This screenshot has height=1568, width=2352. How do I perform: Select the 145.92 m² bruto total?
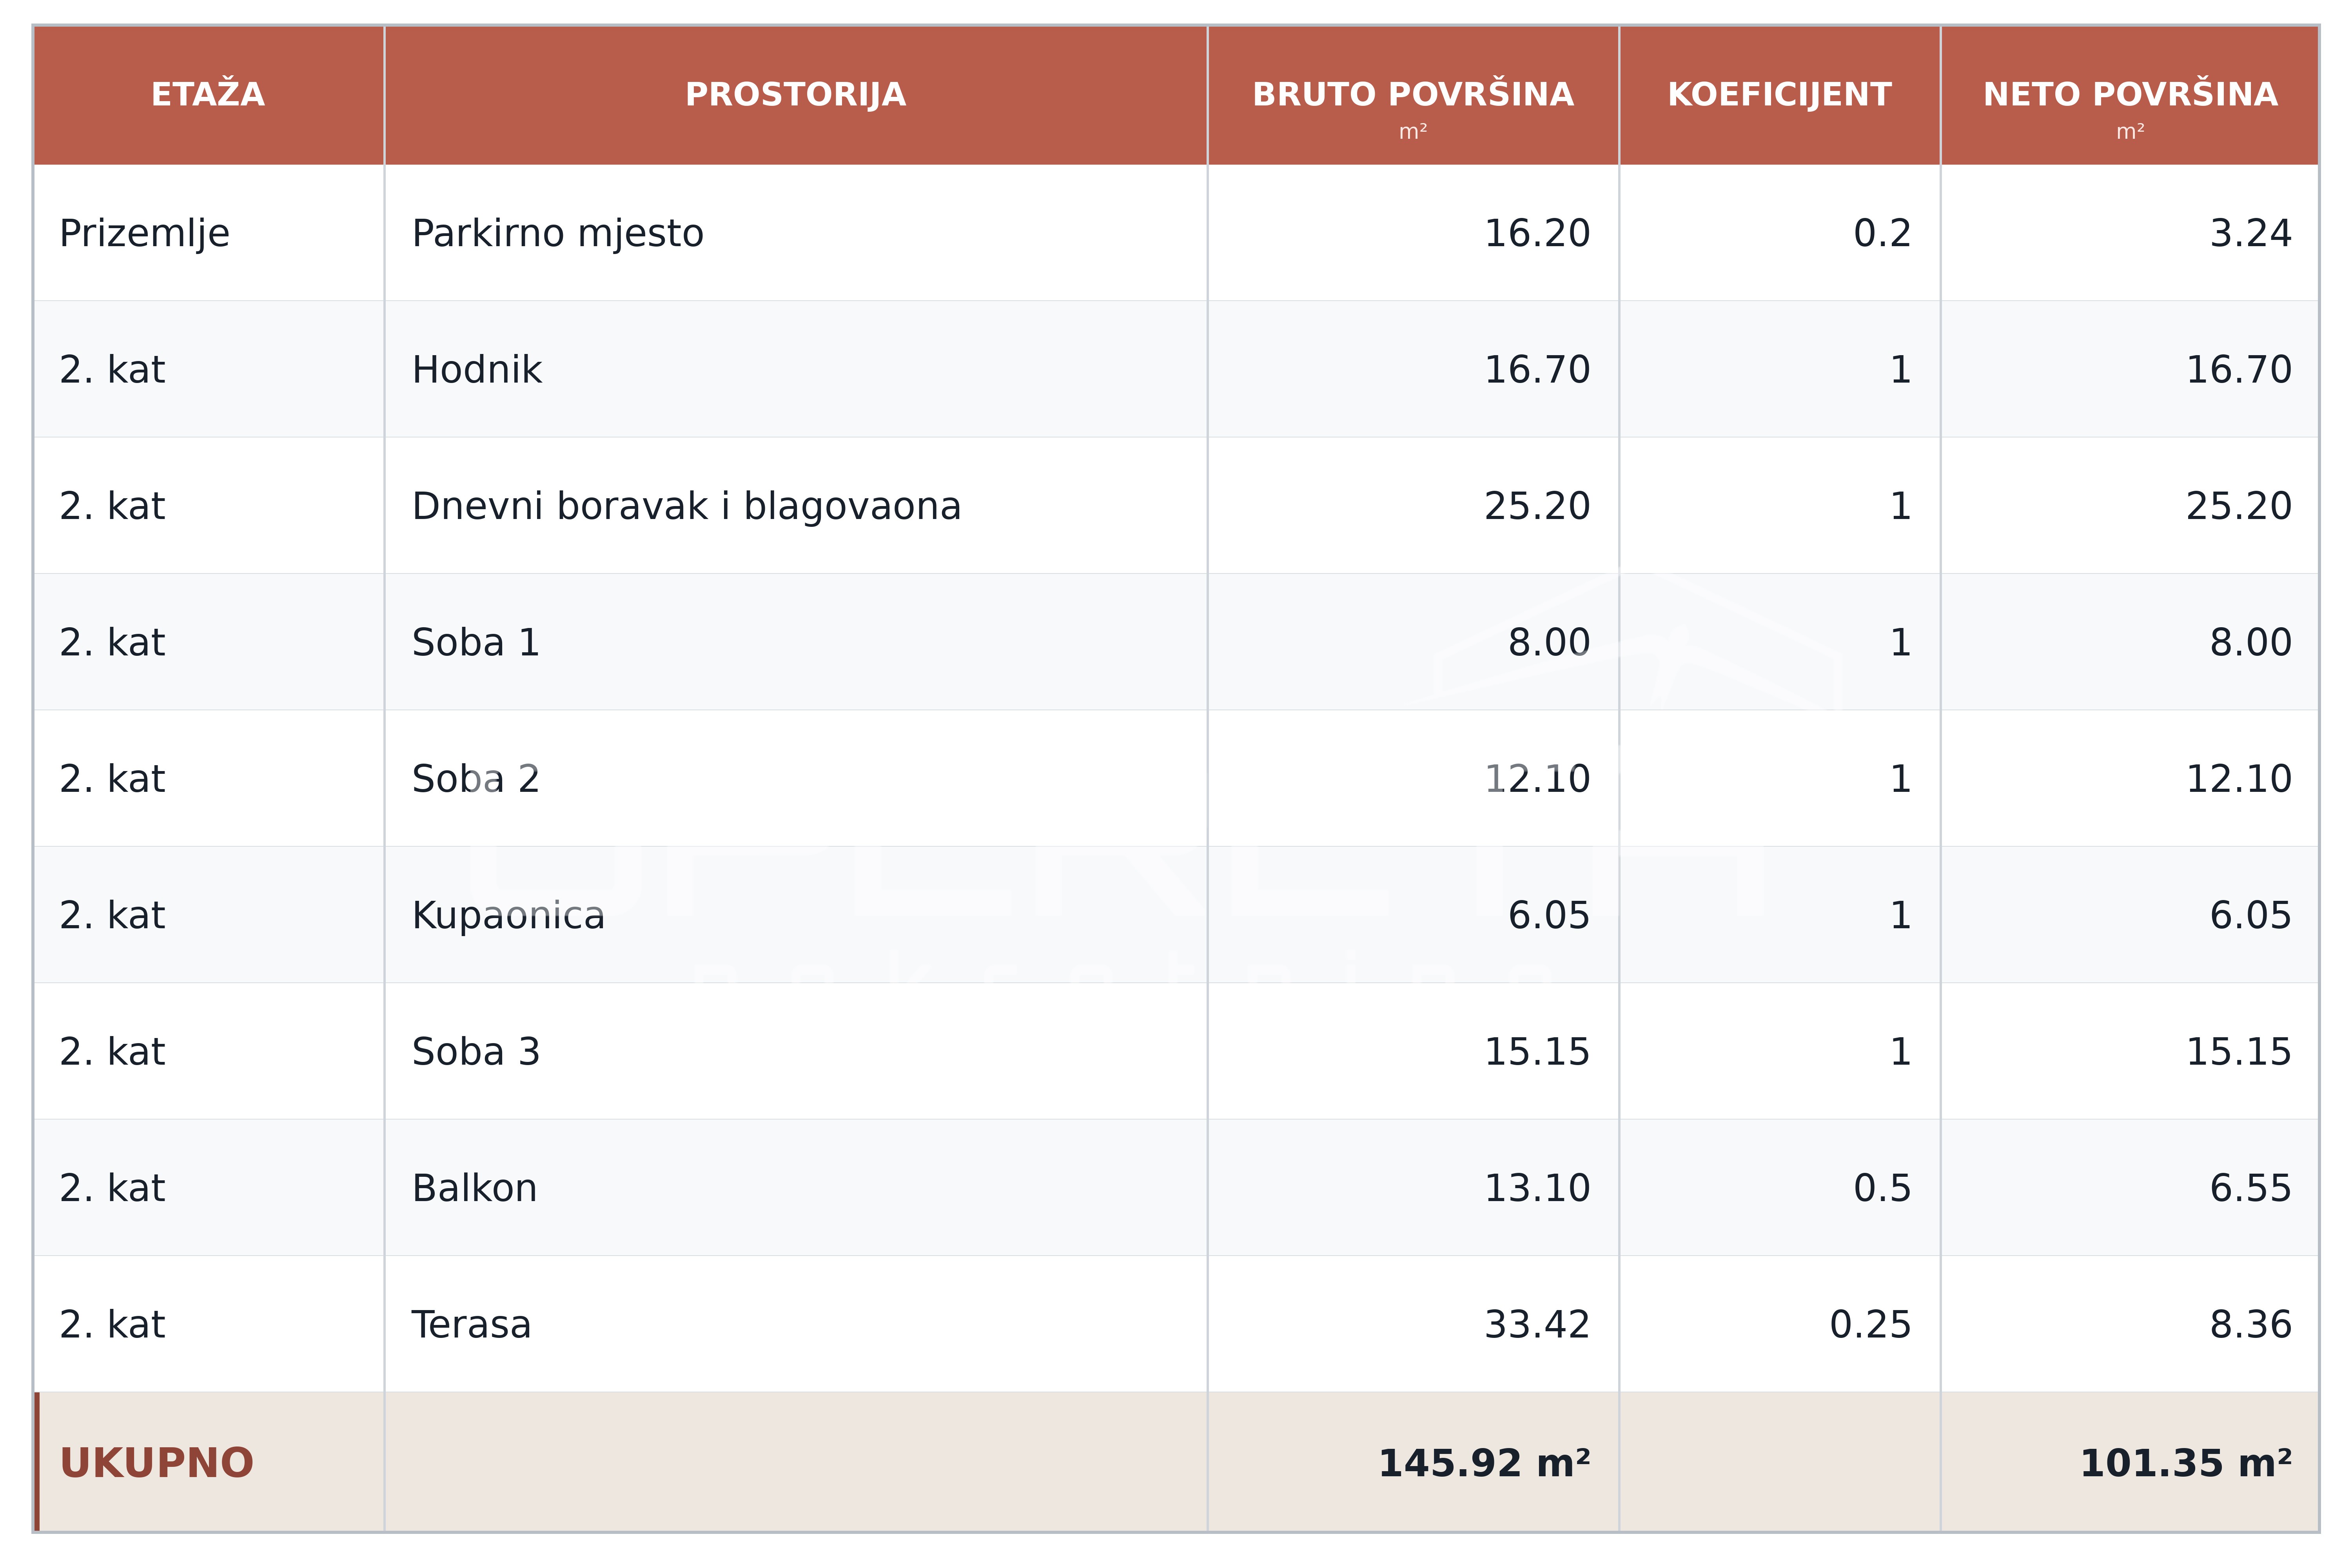1485,1463
